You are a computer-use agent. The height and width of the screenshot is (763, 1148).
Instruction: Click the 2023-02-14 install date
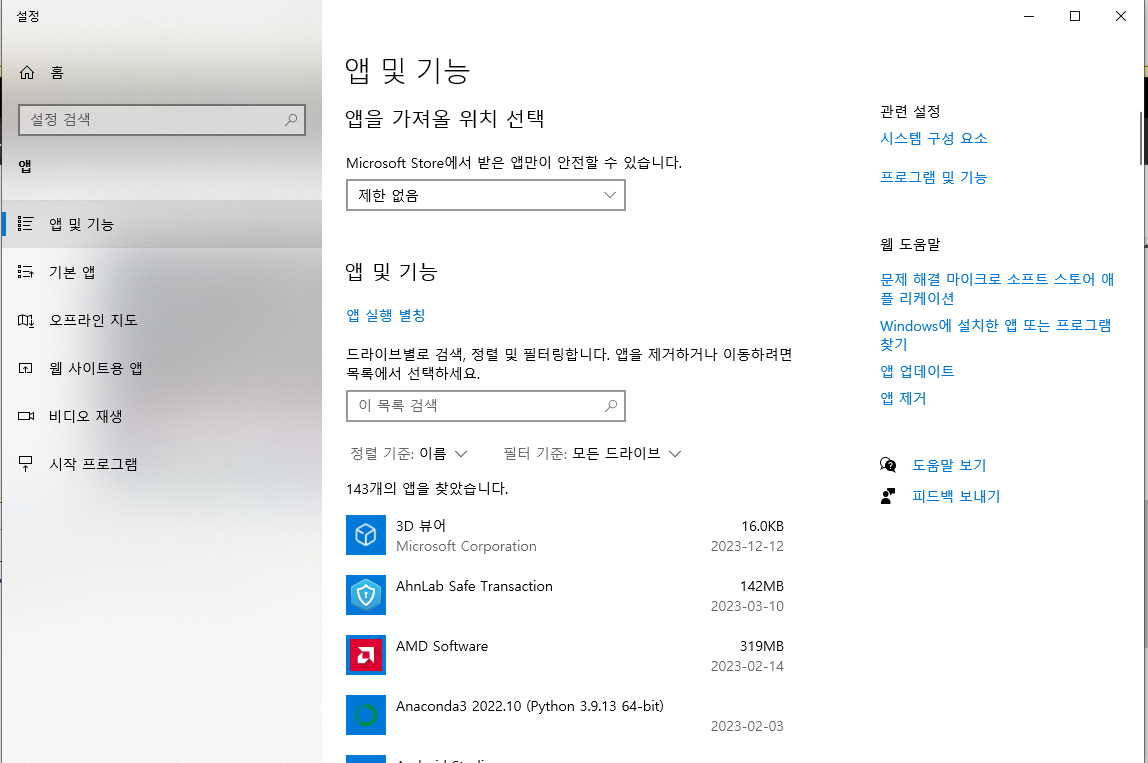tap(747, 666)
